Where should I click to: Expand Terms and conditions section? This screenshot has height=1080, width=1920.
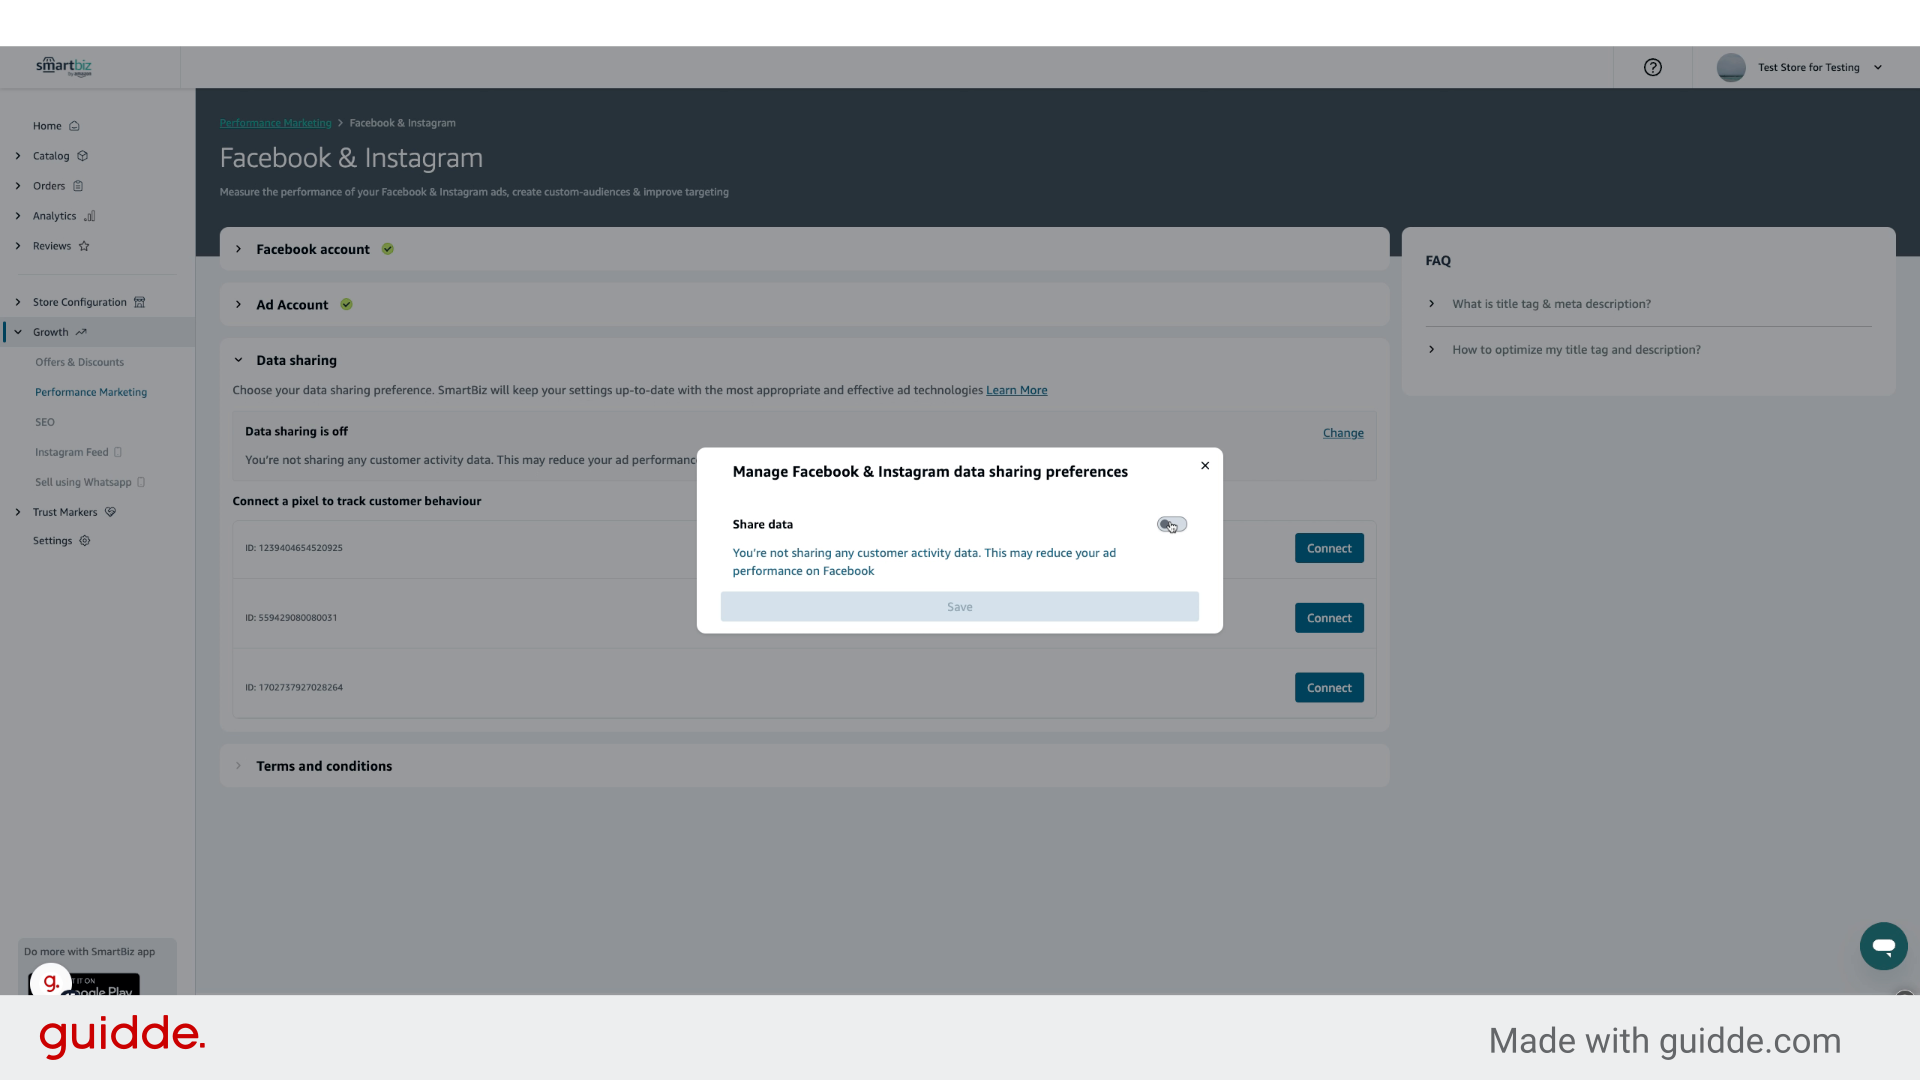[238, 766]
